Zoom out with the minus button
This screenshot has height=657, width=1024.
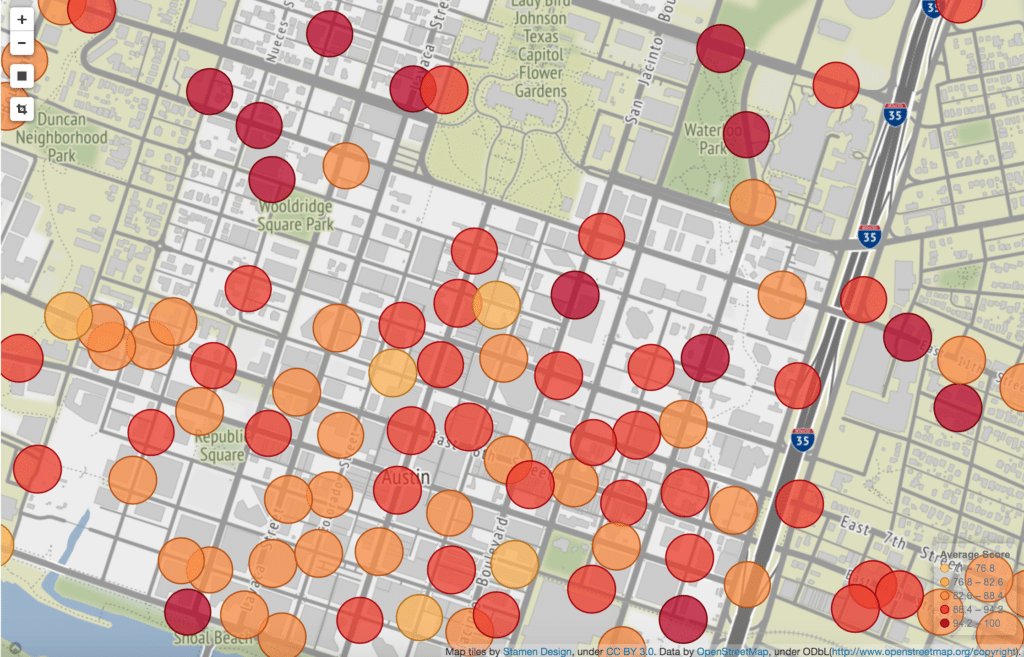[22, 43]
